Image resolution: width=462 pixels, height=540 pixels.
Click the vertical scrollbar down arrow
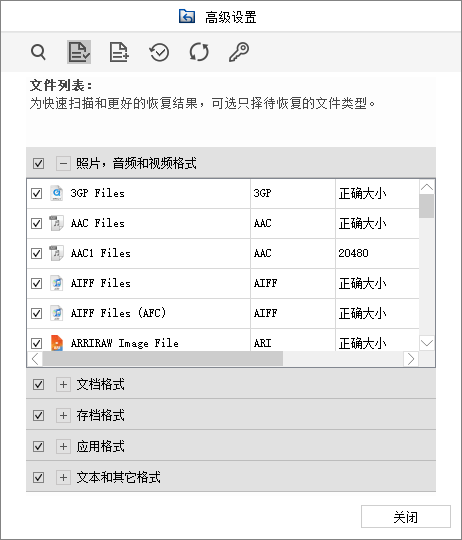click(427, 343)
